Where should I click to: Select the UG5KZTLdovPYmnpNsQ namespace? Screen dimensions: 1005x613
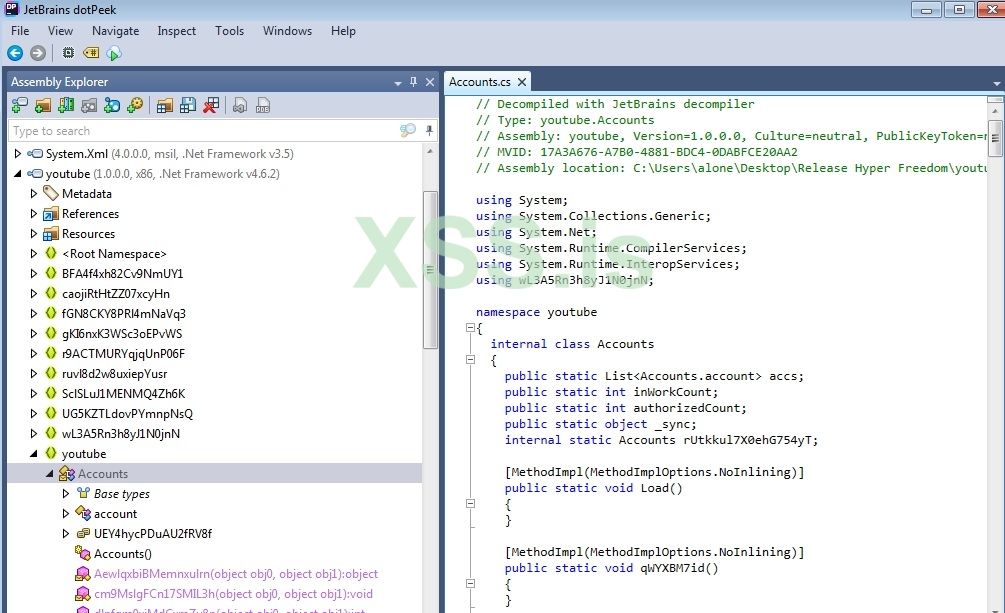coord(127,414)
